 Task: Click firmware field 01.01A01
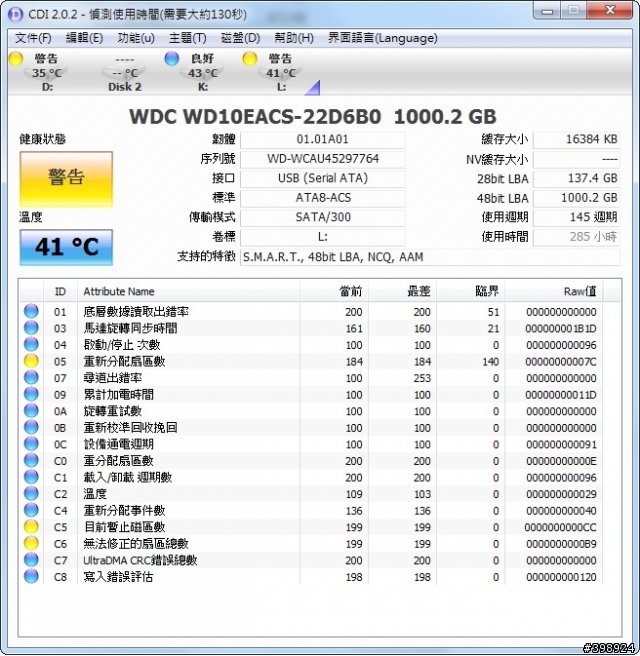click(x=323, y=139)
